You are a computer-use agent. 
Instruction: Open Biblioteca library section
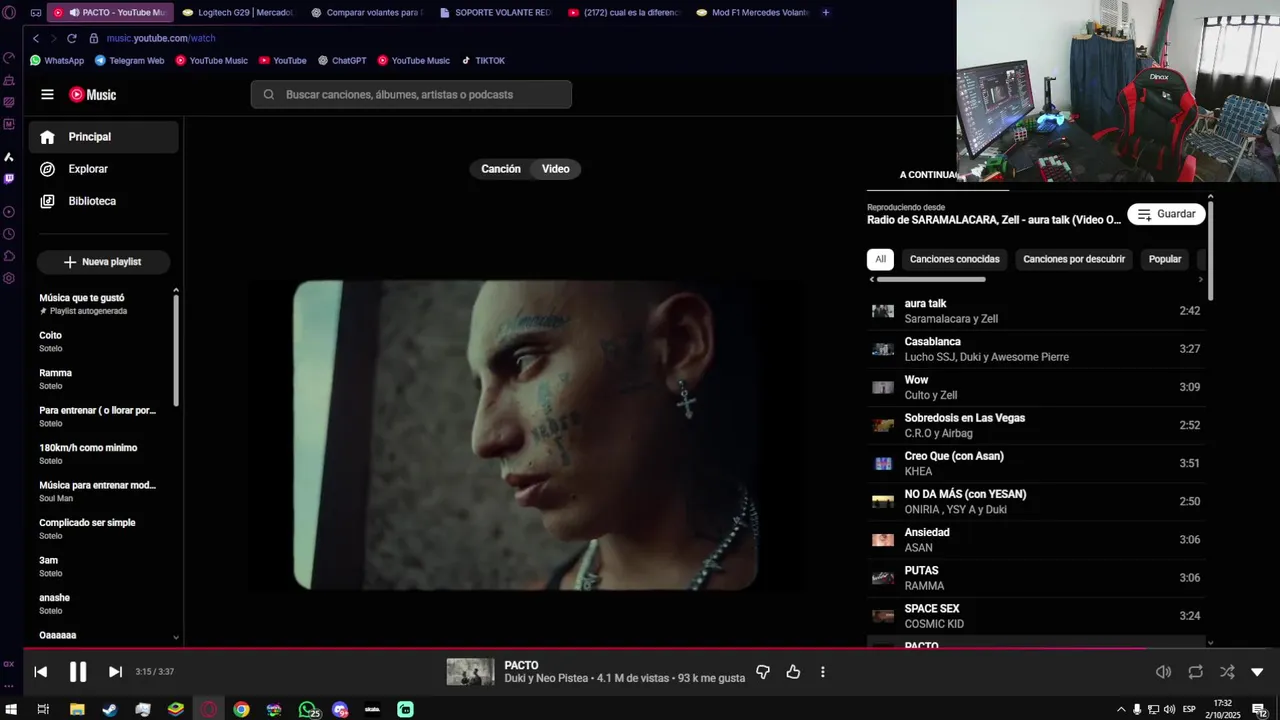pos(103,201)
